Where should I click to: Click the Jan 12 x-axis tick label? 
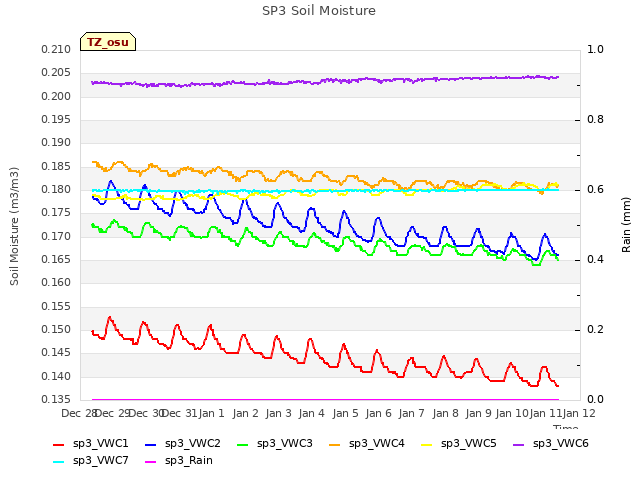(579, 413)
